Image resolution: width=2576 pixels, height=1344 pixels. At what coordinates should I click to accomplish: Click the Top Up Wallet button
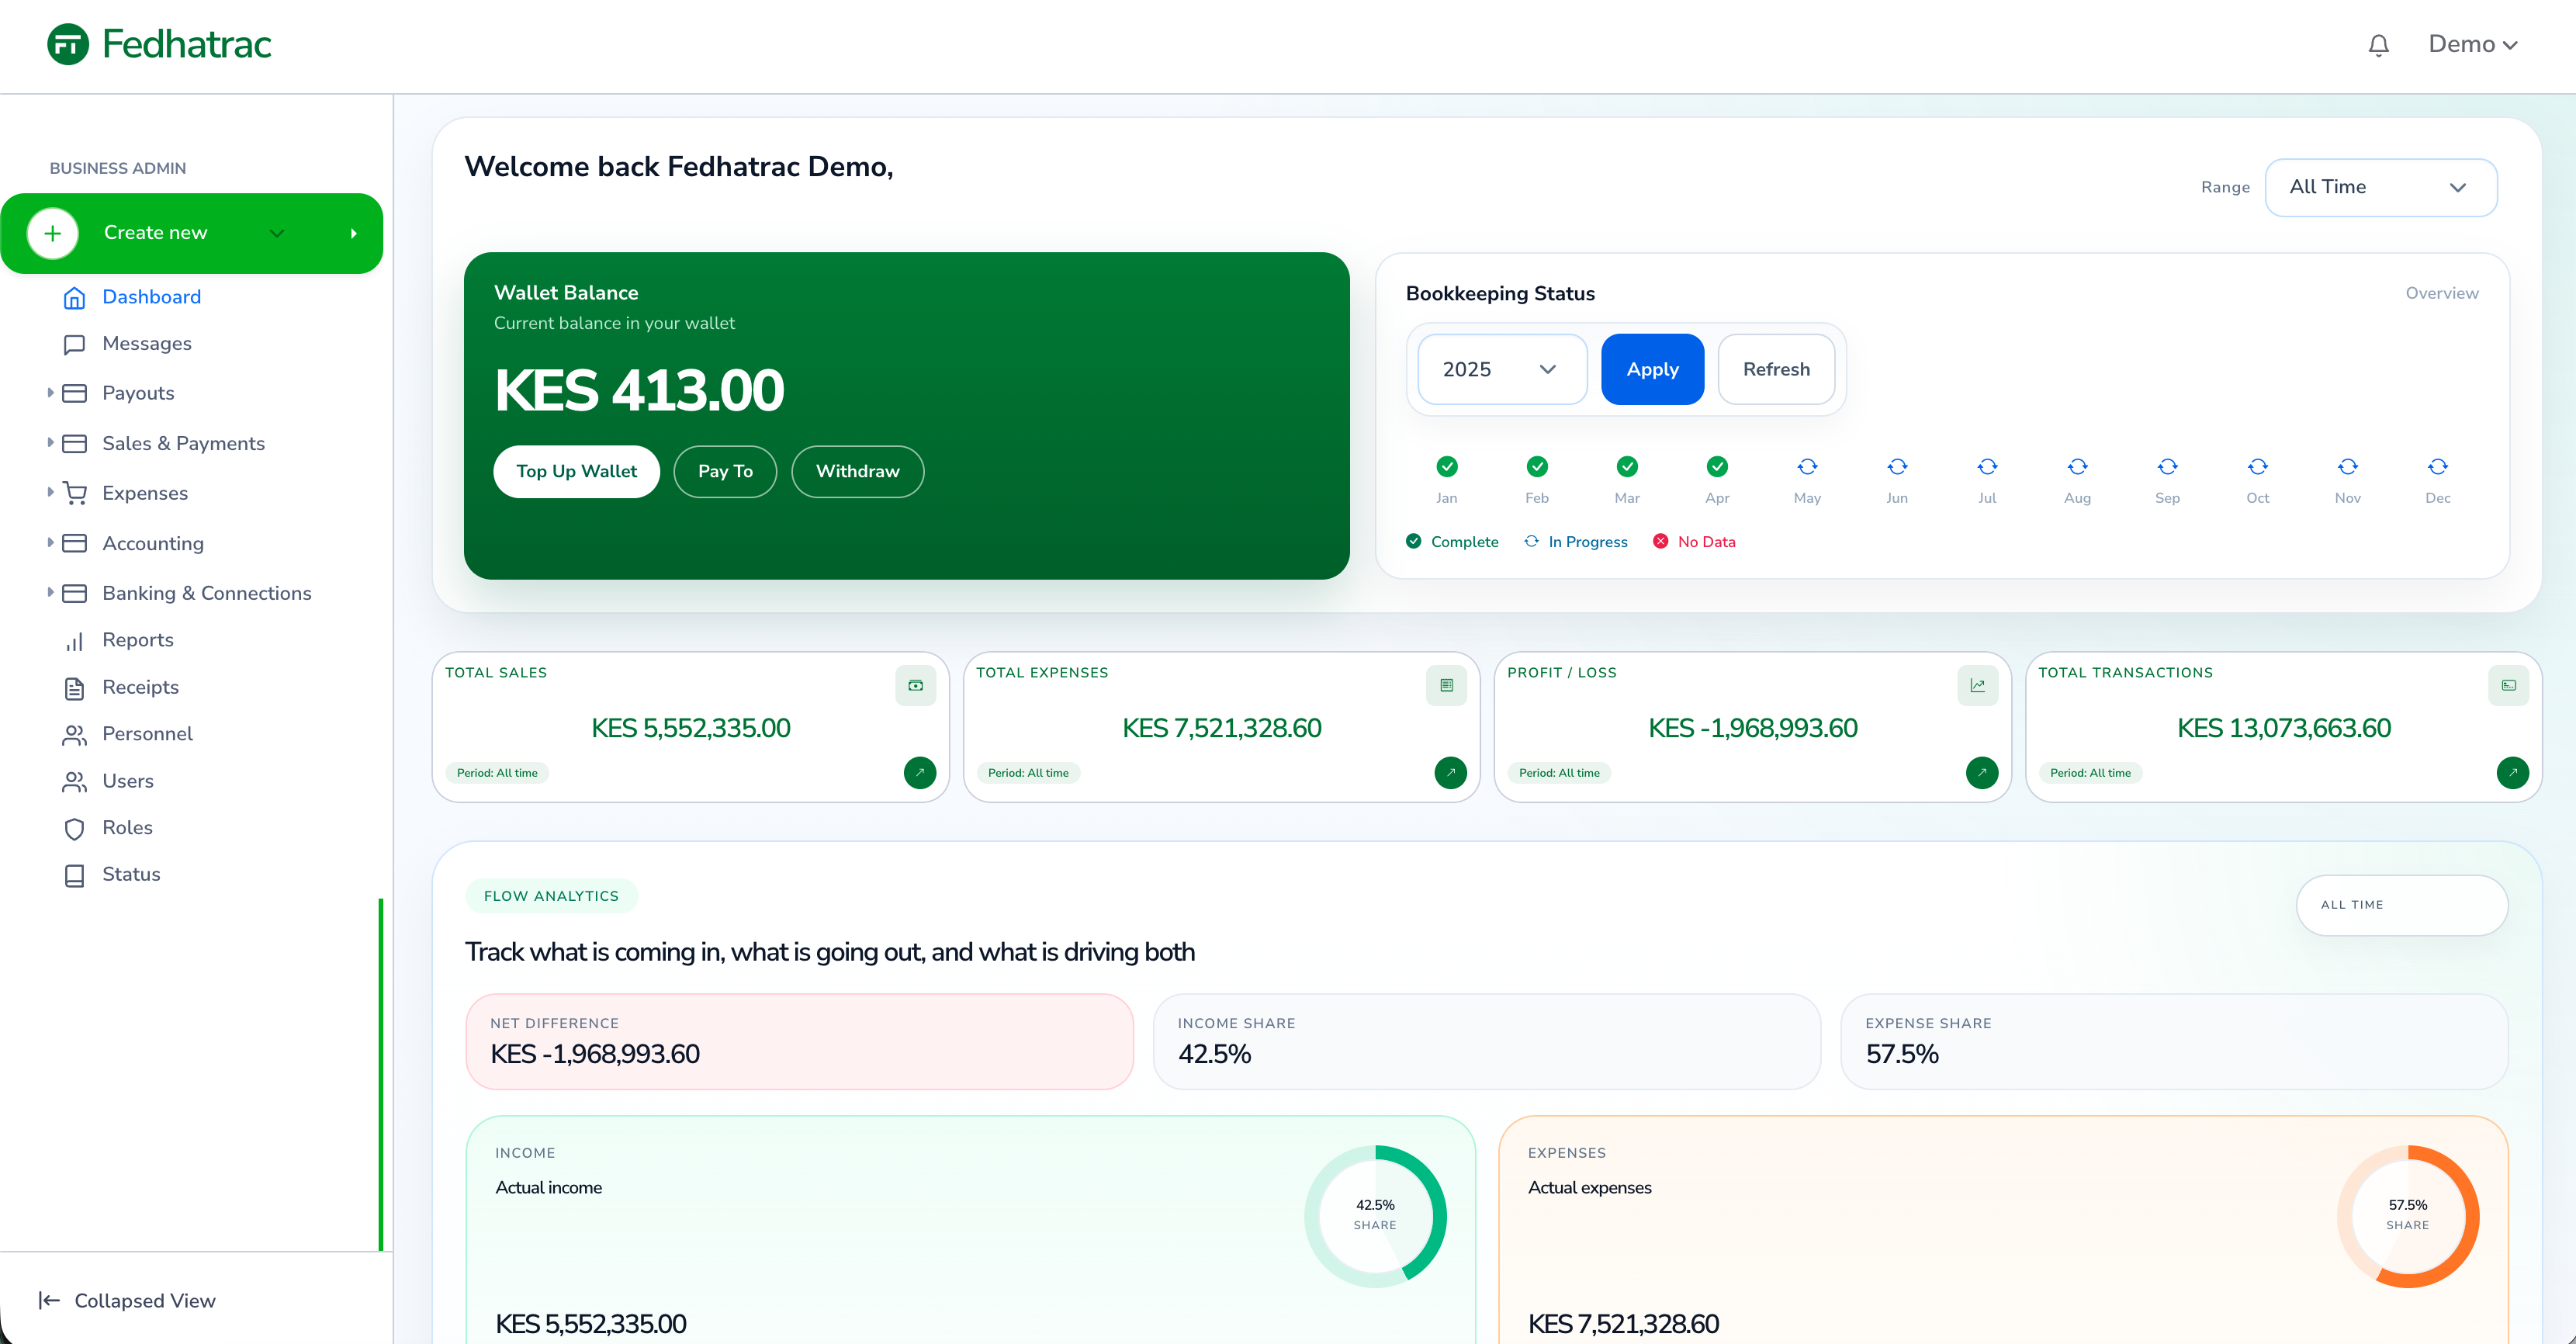coord(576,471)
